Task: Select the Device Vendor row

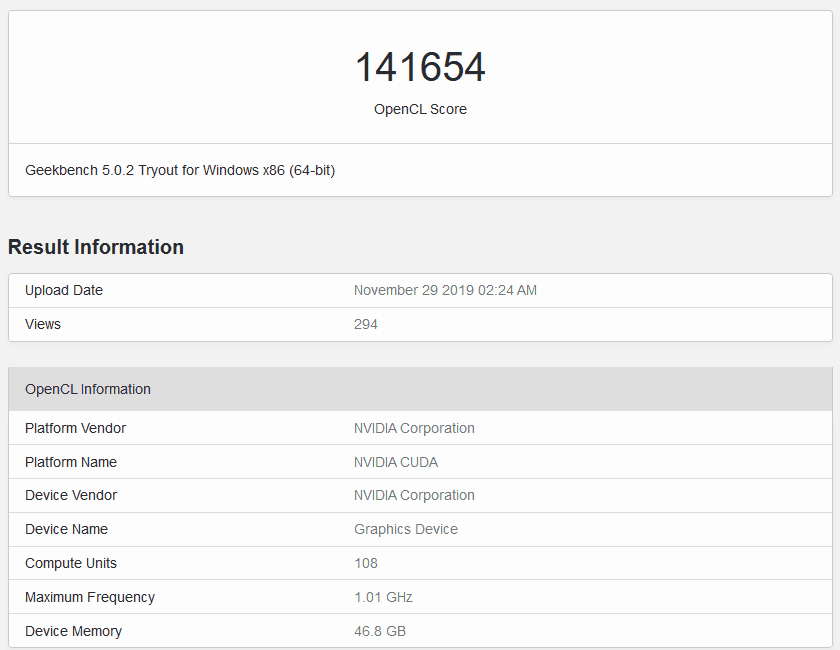Action: click(71, 495)
